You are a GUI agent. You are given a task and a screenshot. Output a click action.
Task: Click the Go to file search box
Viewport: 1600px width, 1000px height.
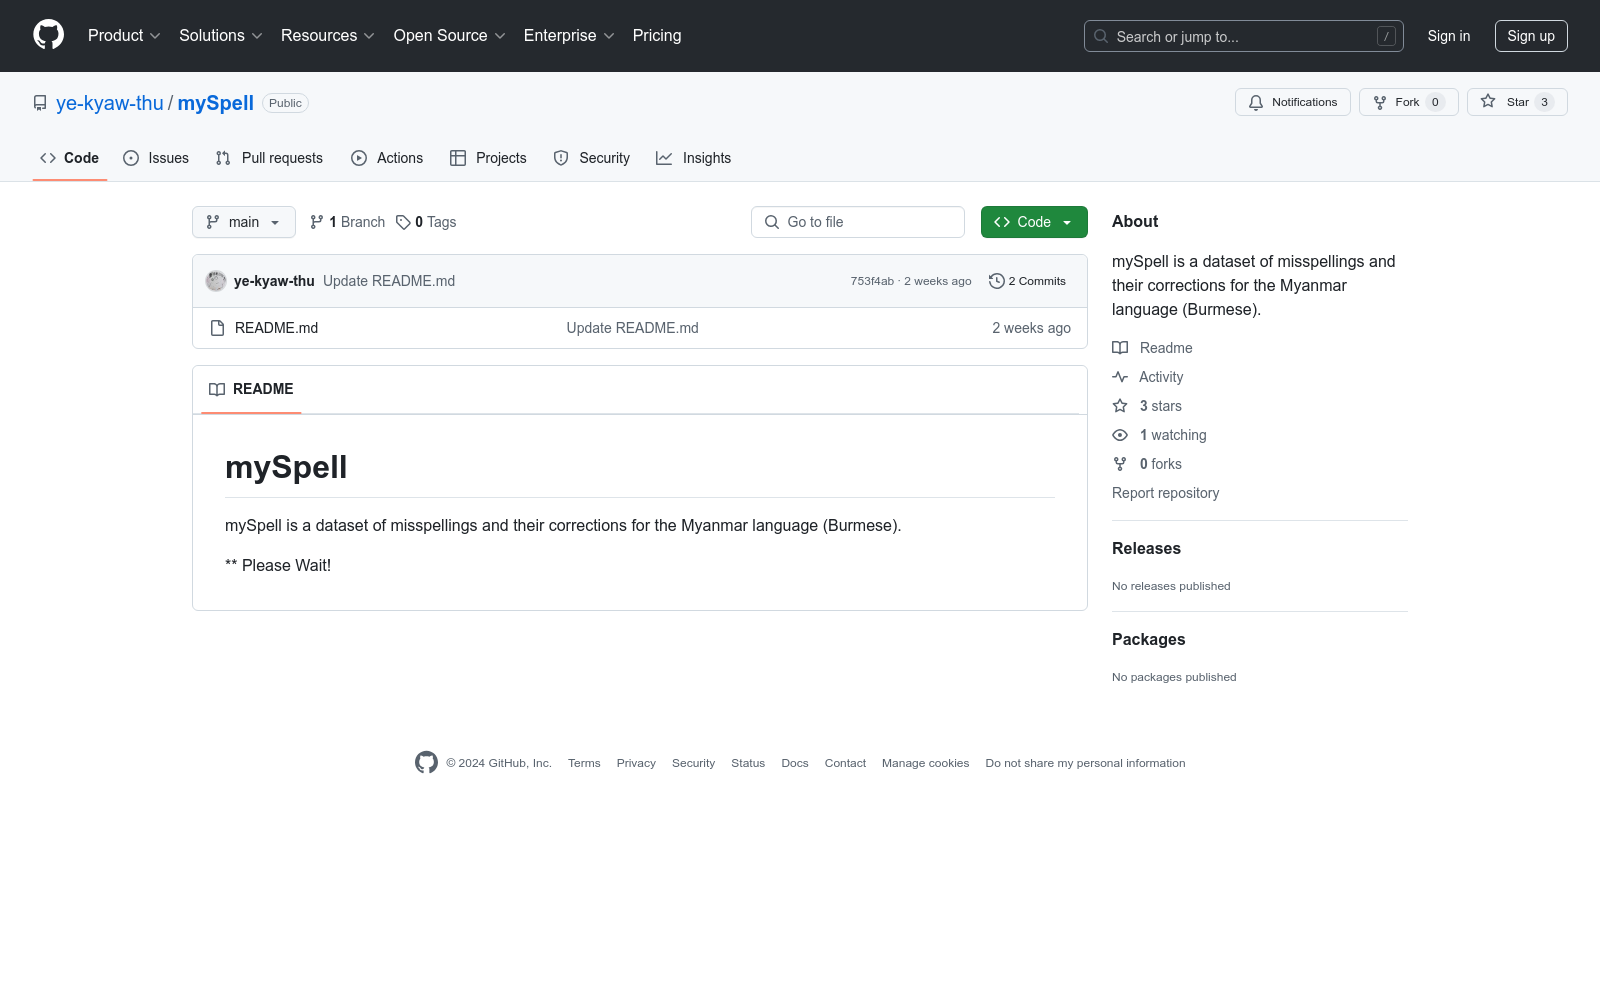(858, 222)
